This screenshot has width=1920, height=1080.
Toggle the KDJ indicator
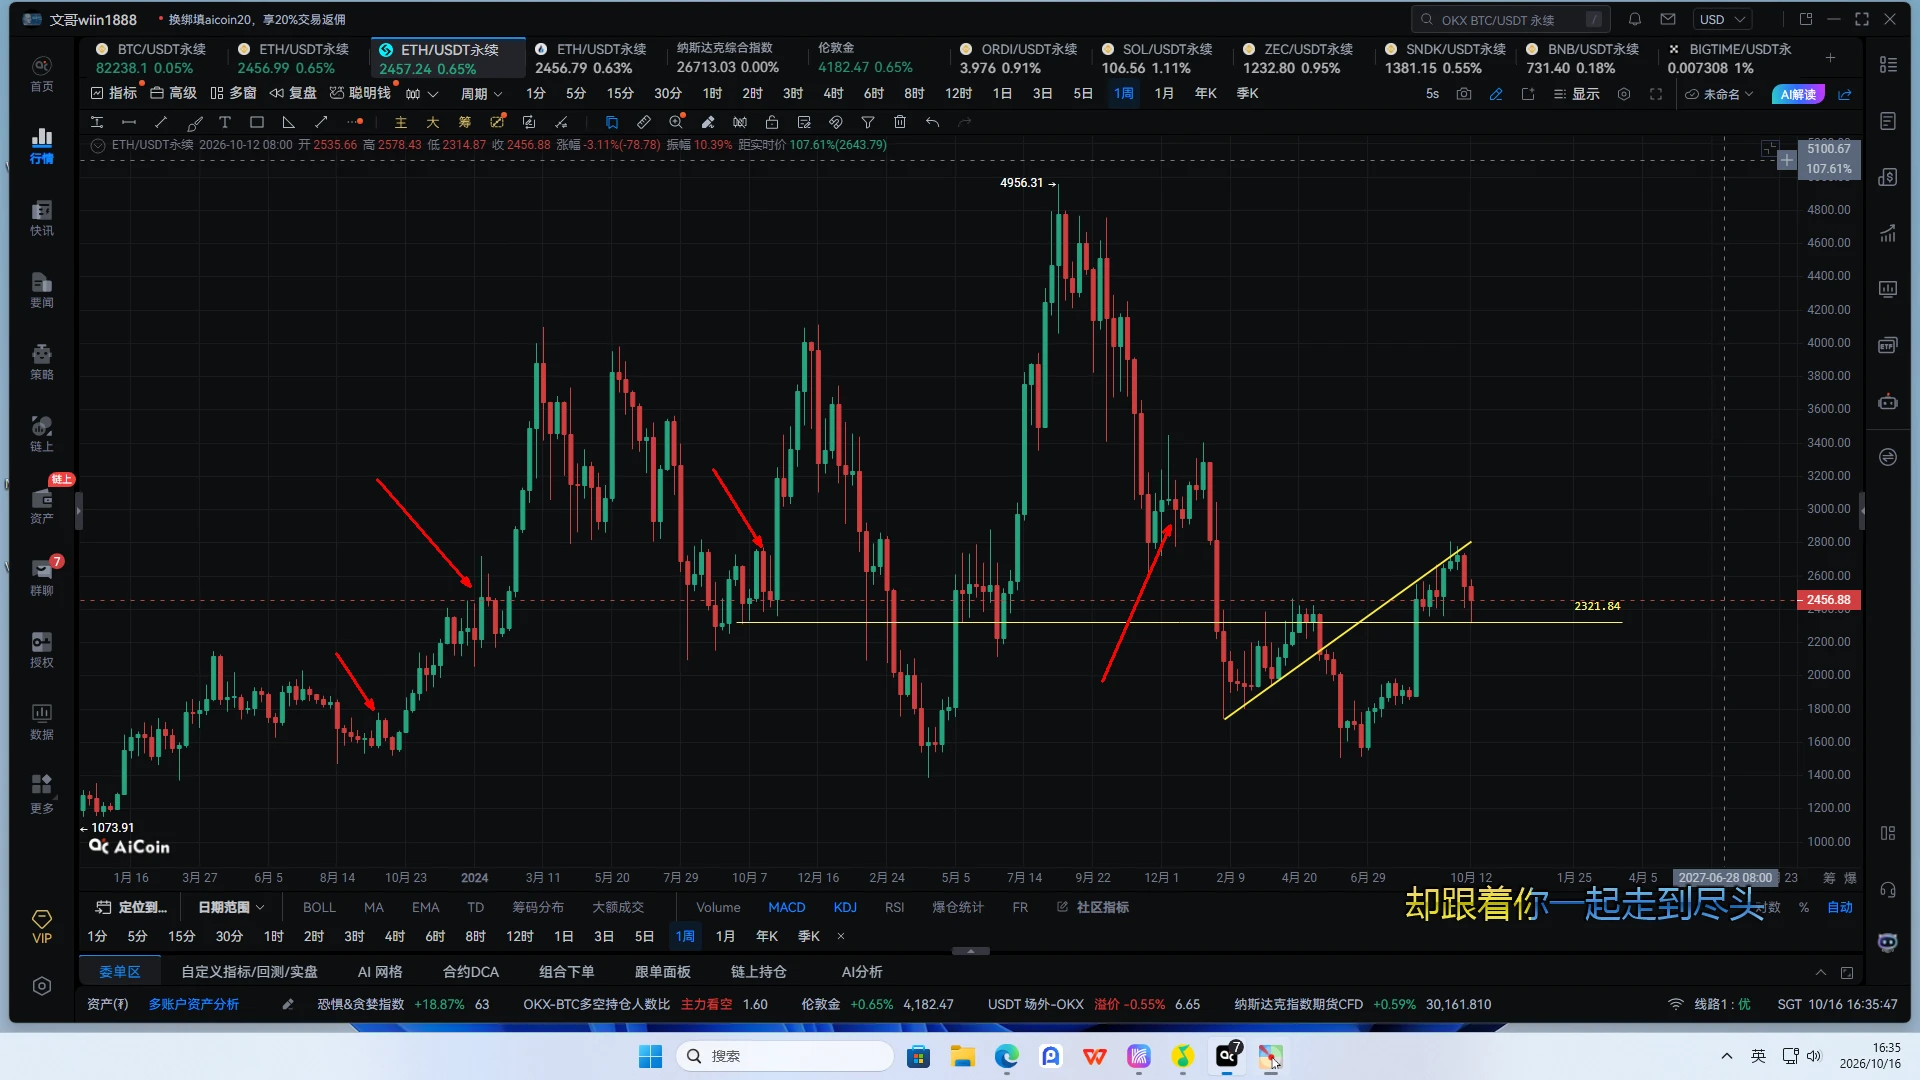(x=845, y=907)
